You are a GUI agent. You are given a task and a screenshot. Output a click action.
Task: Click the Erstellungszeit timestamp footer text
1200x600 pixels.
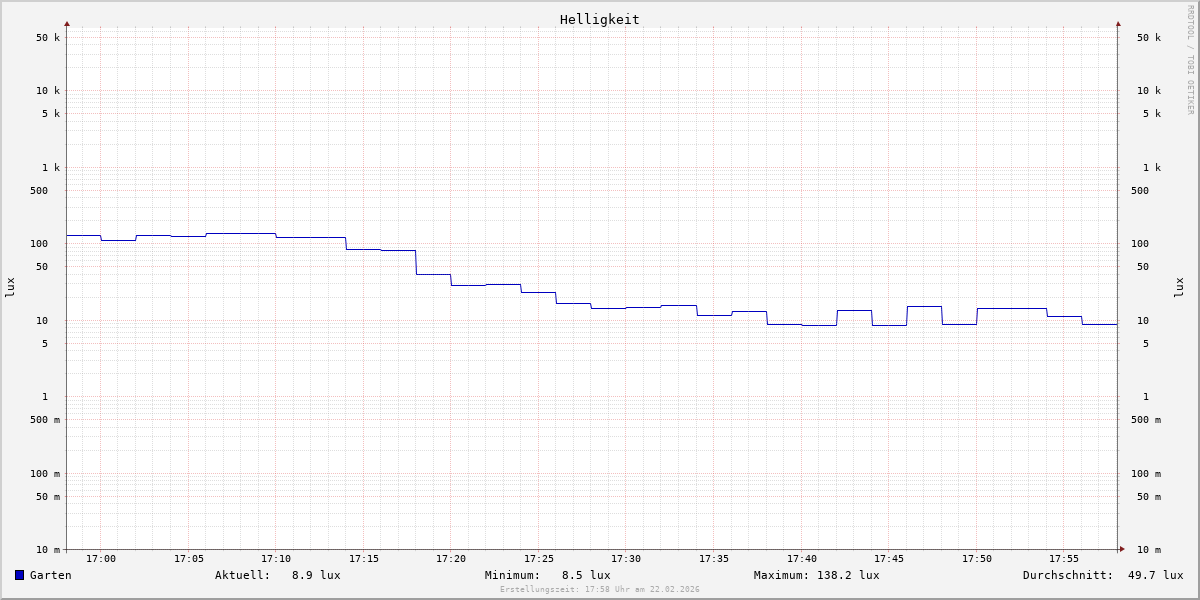(x=600, y=590)
